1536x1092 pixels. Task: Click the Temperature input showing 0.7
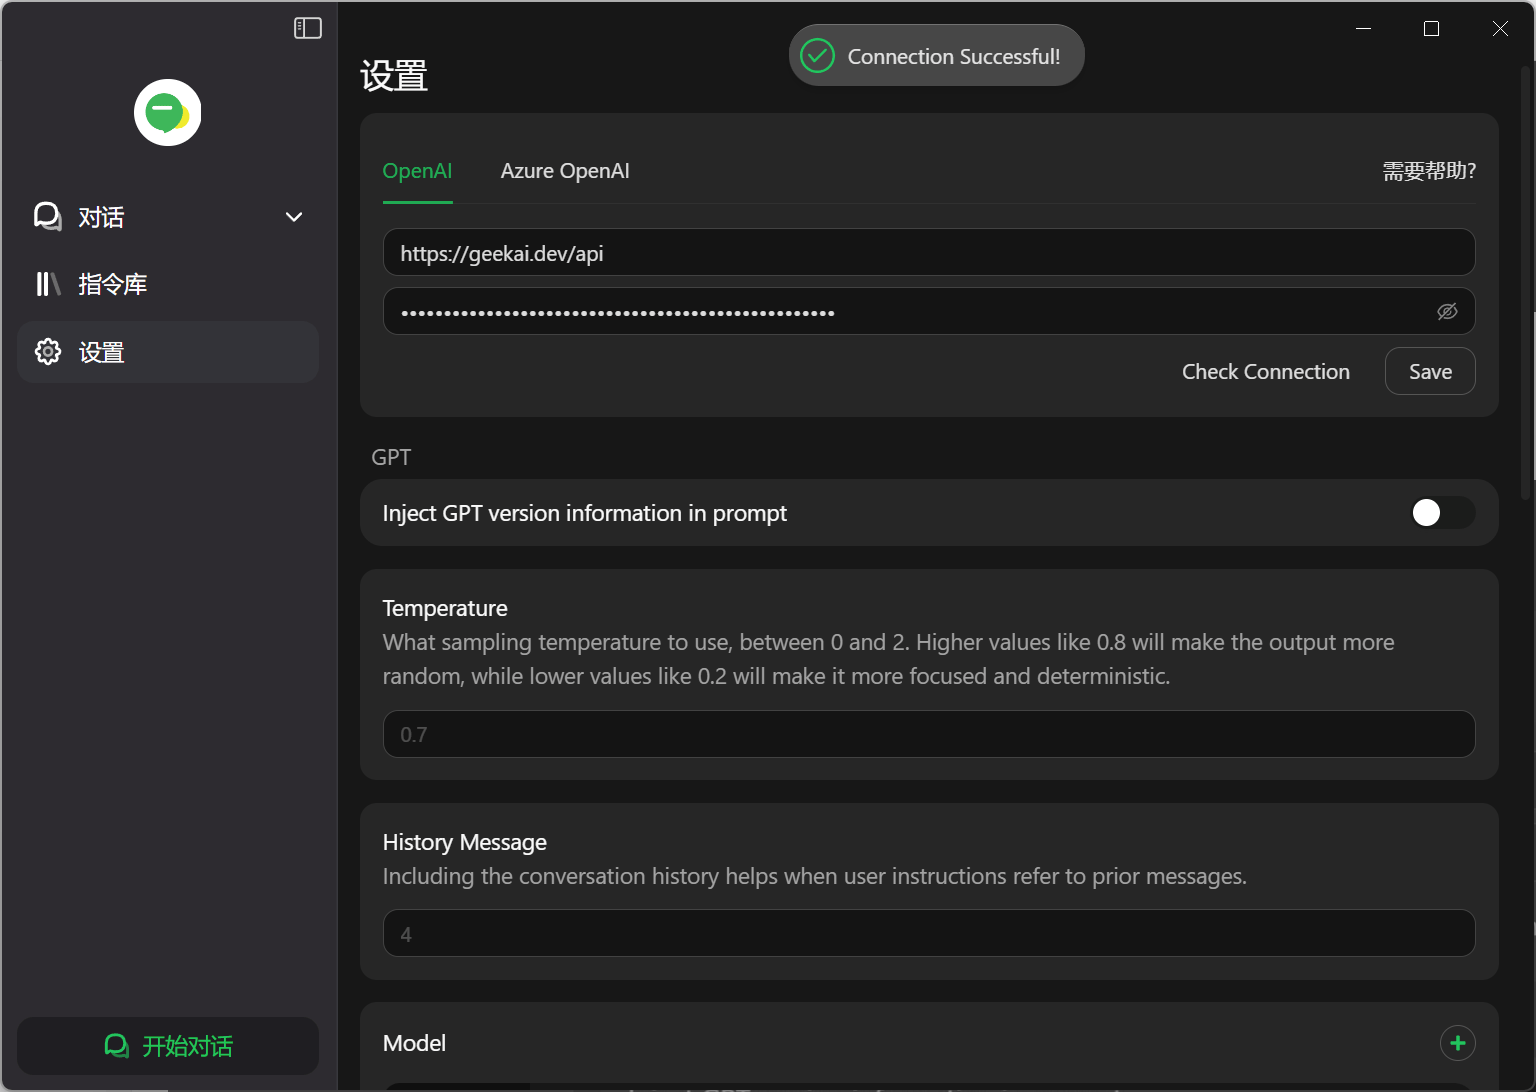point(929,734)
